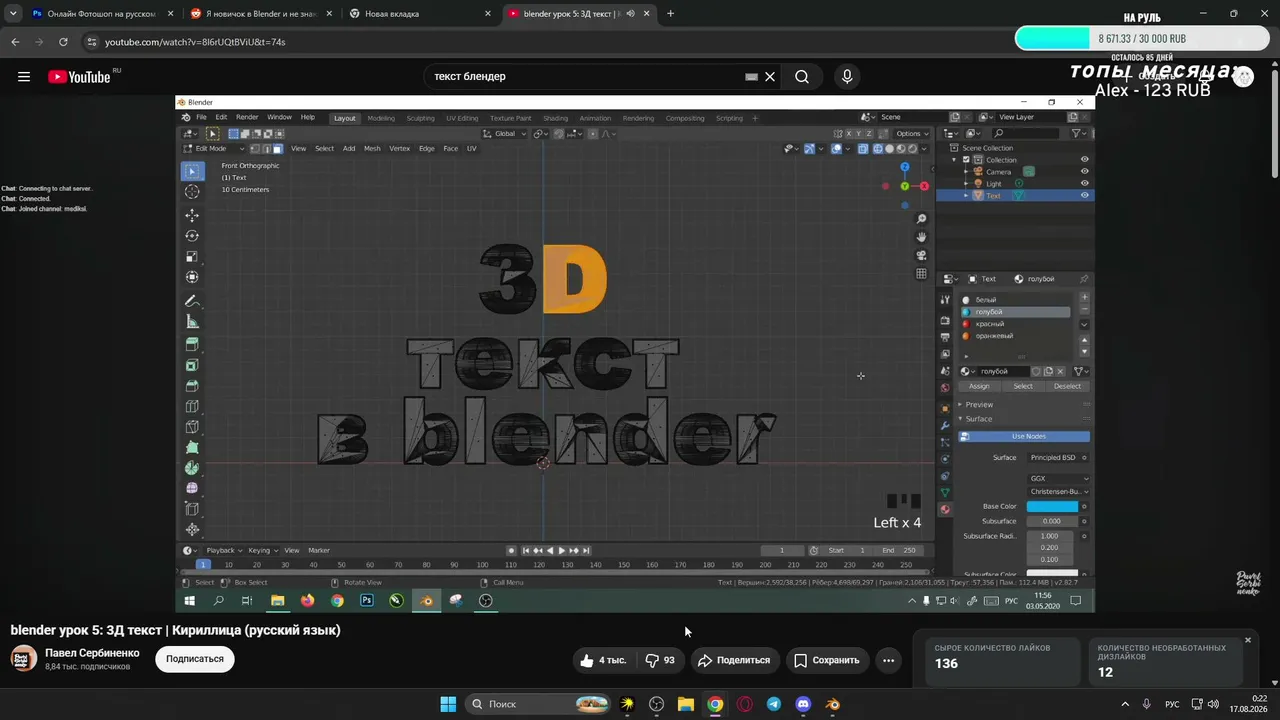
Task: Activate the Rotate tool
Action: click(x=192, y=236)
